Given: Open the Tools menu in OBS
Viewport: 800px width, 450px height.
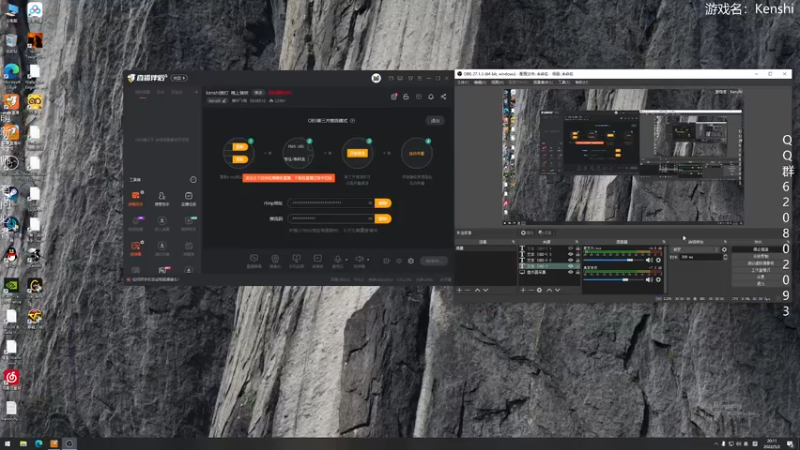Looking at the screenshot, I should coord(564,82).
